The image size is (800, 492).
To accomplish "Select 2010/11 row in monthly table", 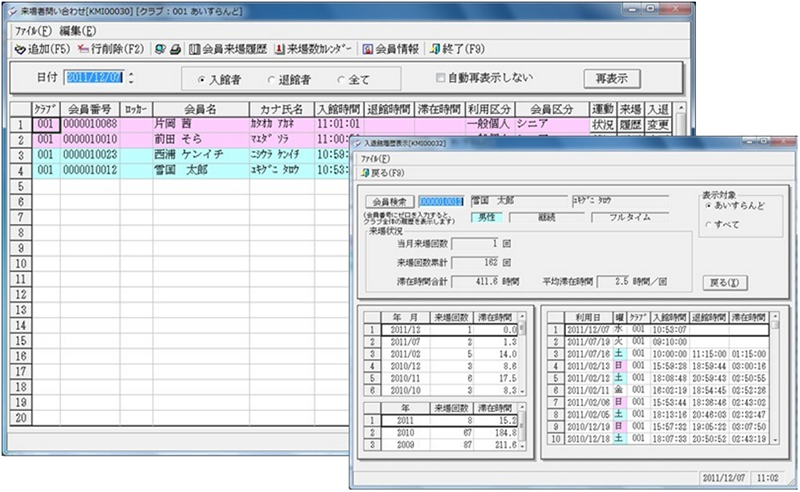I will pyautogui.click(x=449, y=379).
